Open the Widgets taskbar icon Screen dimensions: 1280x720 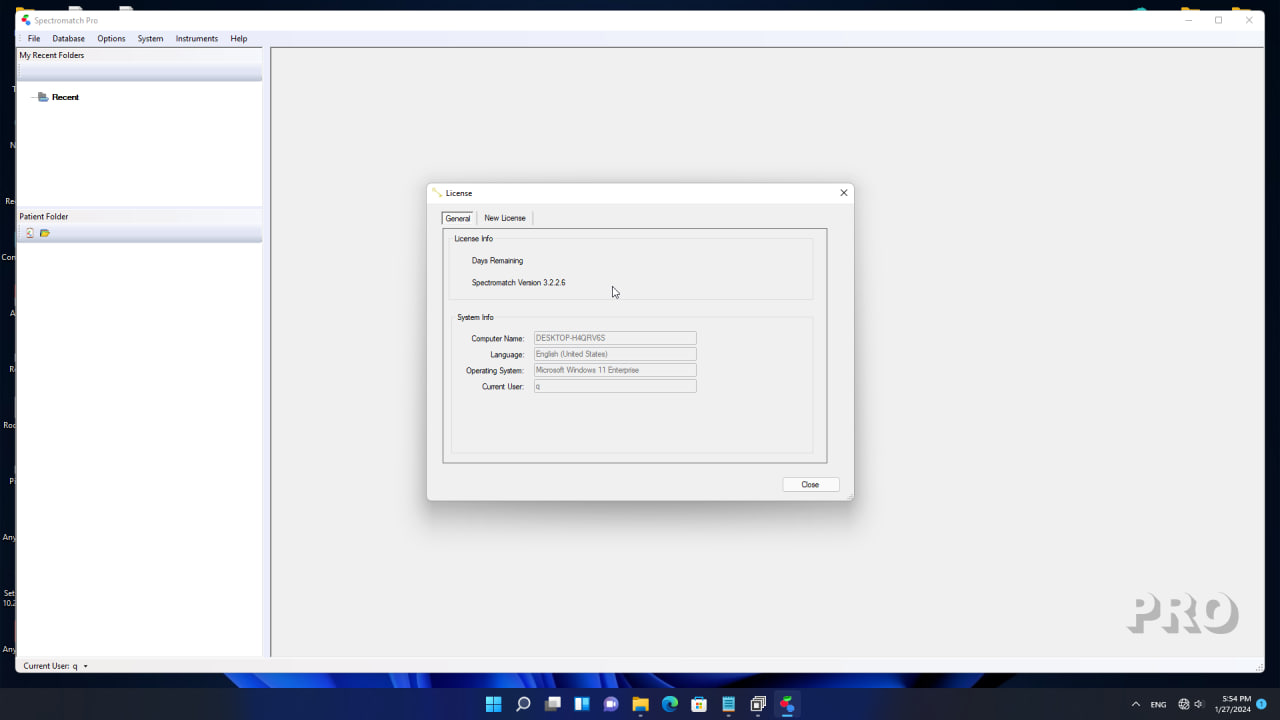(582, 704)
